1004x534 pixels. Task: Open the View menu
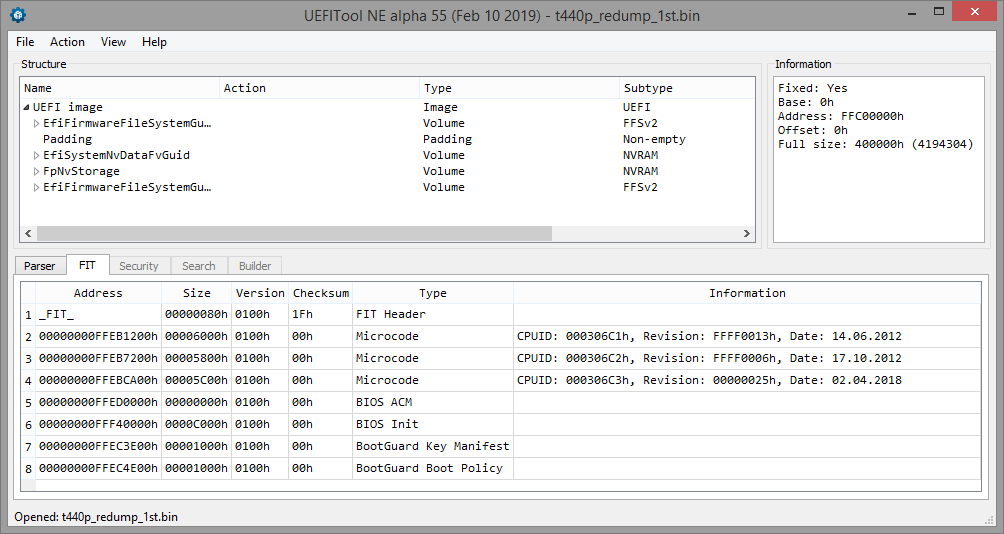(x=113, y=42)
